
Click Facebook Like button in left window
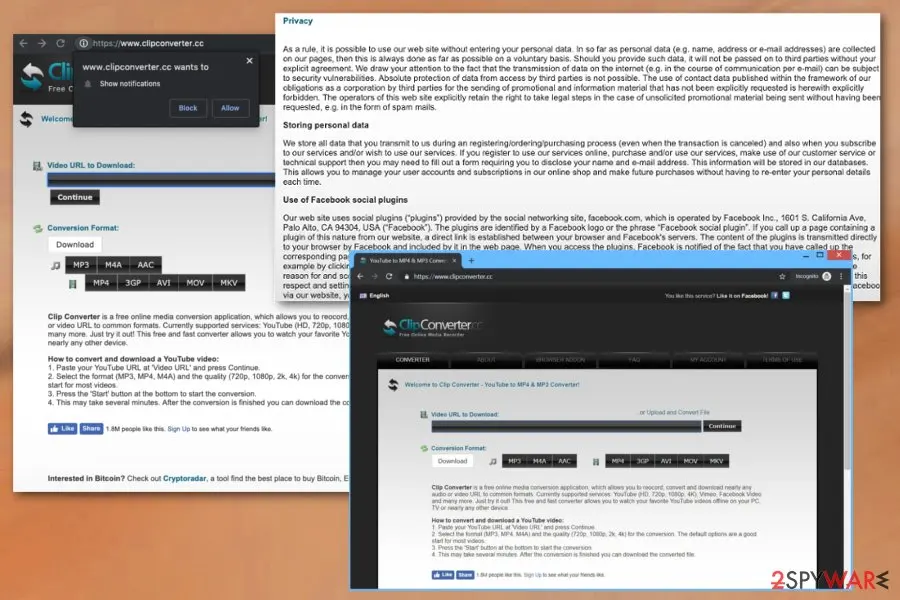[63, 428]
